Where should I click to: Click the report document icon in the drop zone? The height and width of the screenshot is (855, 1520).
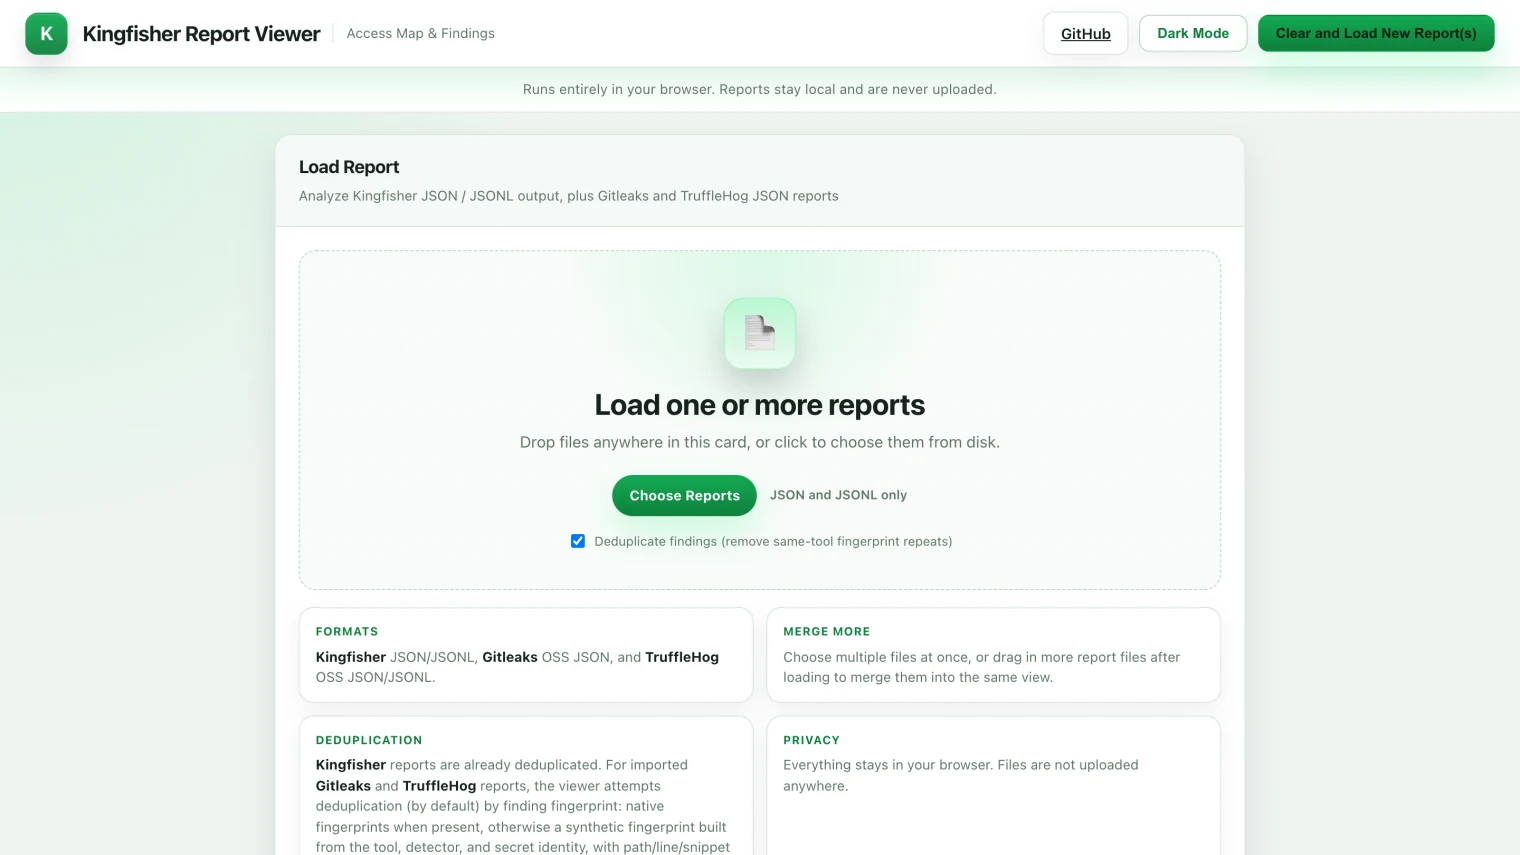click(x=760, y=333)
